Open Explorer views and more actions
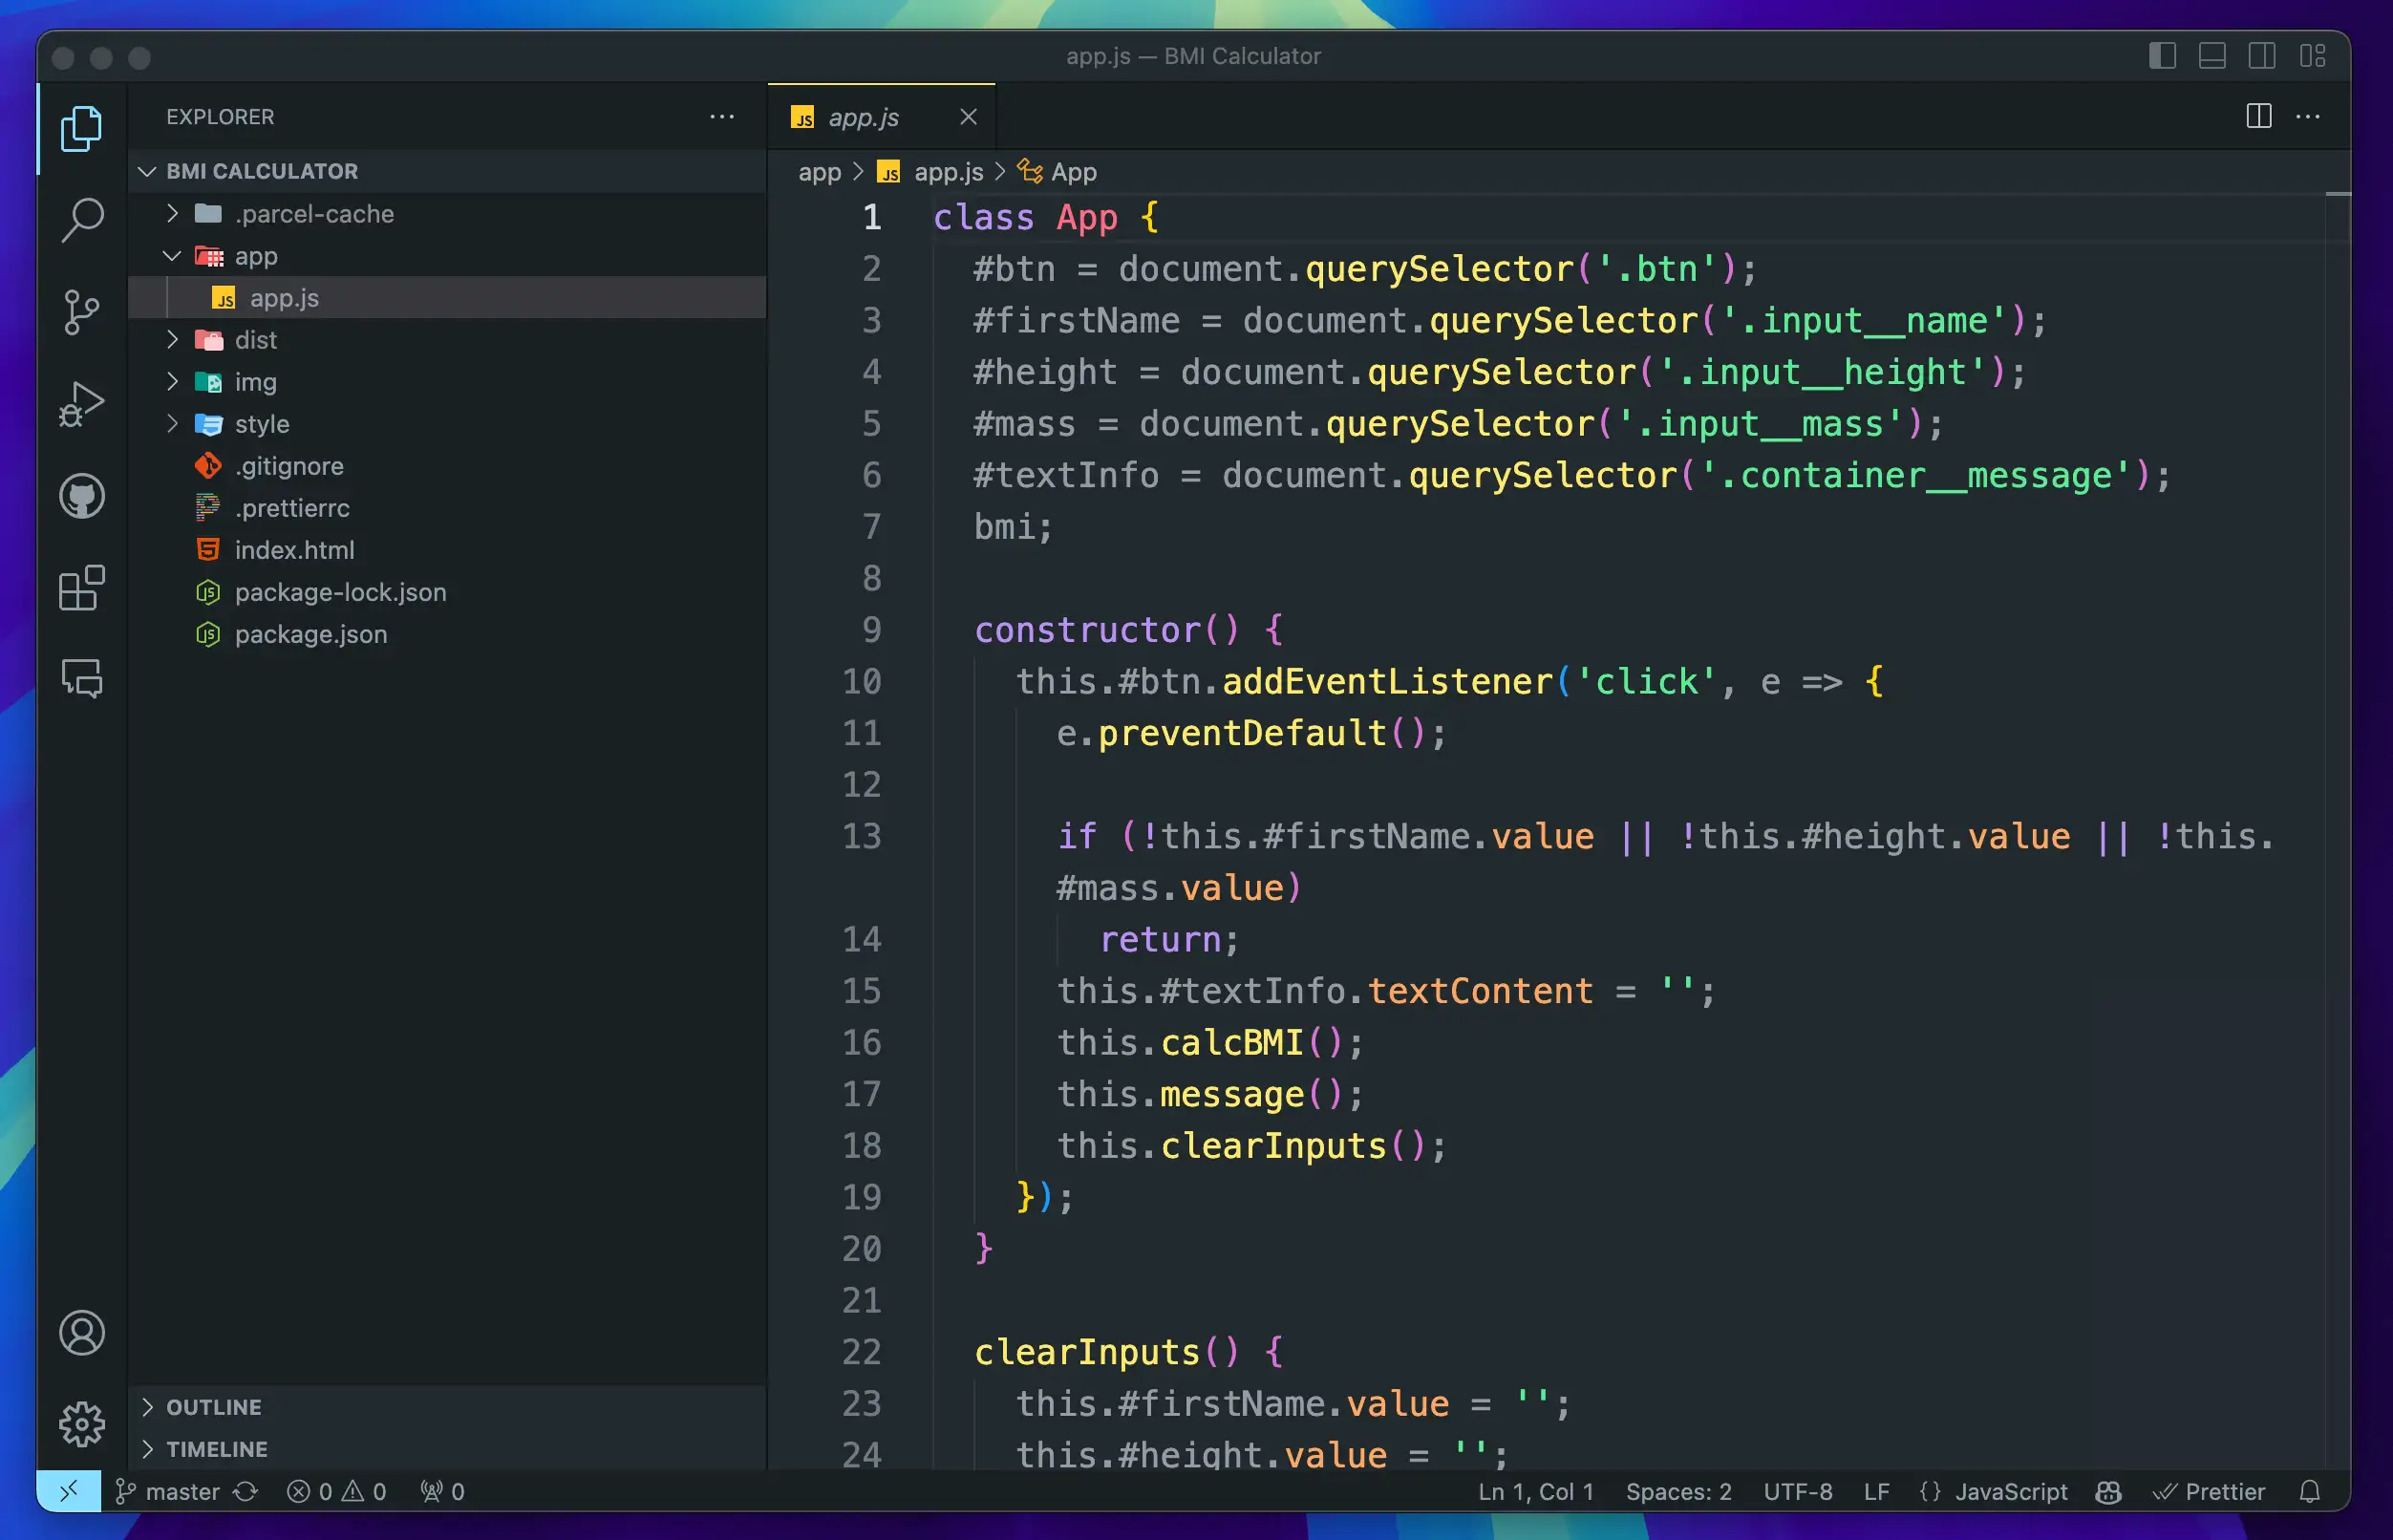This screenshot has height=1540, width=2393. click(722, 116)
